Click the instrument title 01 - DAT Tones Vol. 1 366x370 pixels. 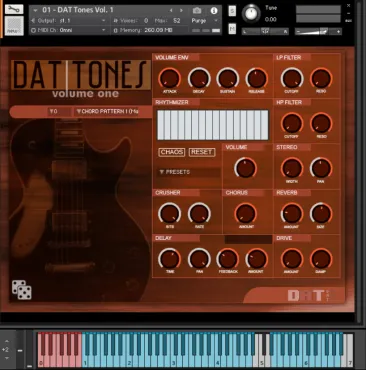click(78, 10)
